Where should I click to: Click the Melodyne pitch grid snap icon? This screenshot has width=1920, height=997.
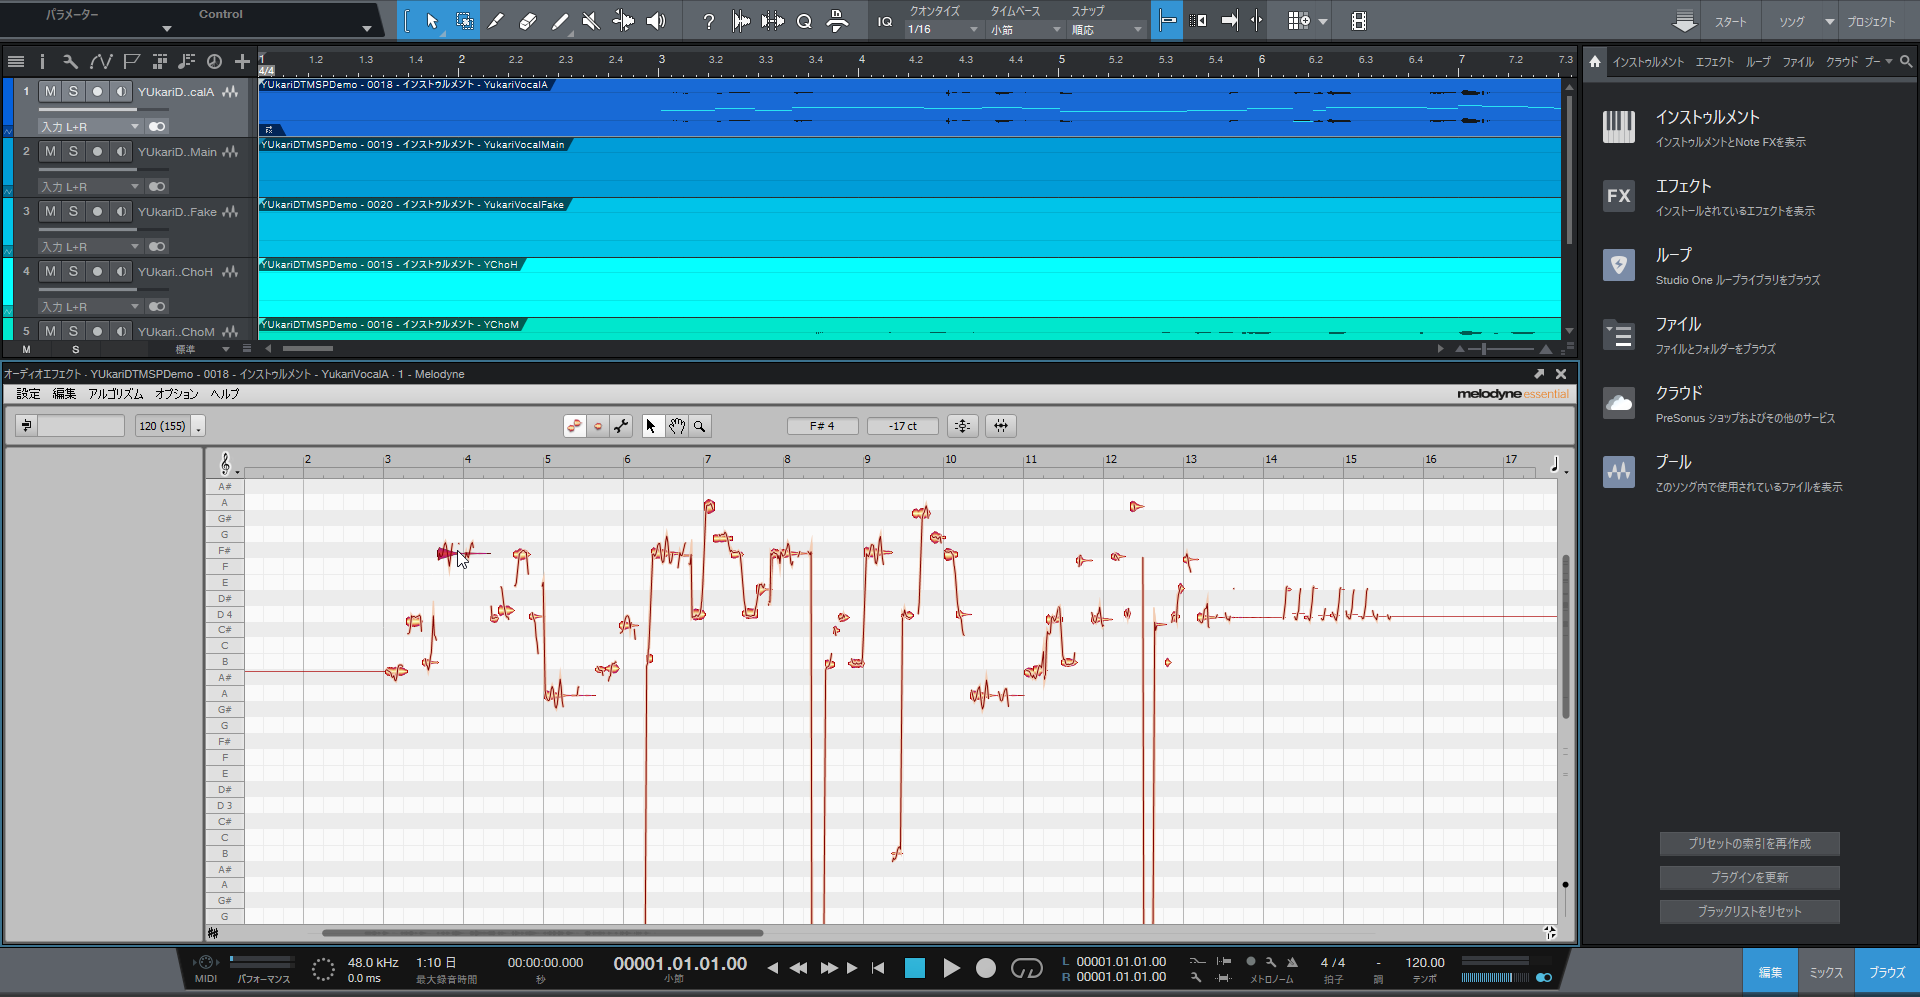point(962,426)
